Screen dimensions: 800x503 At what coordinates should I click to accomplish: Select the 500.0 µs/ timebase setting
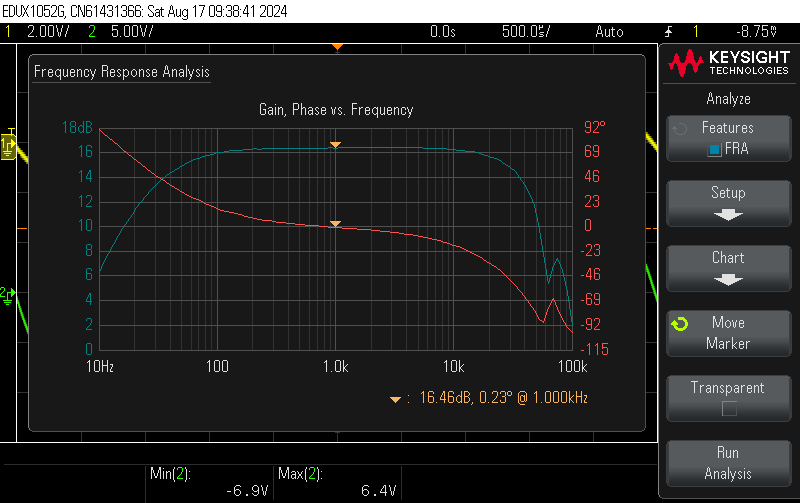click(x=526, y=32)
